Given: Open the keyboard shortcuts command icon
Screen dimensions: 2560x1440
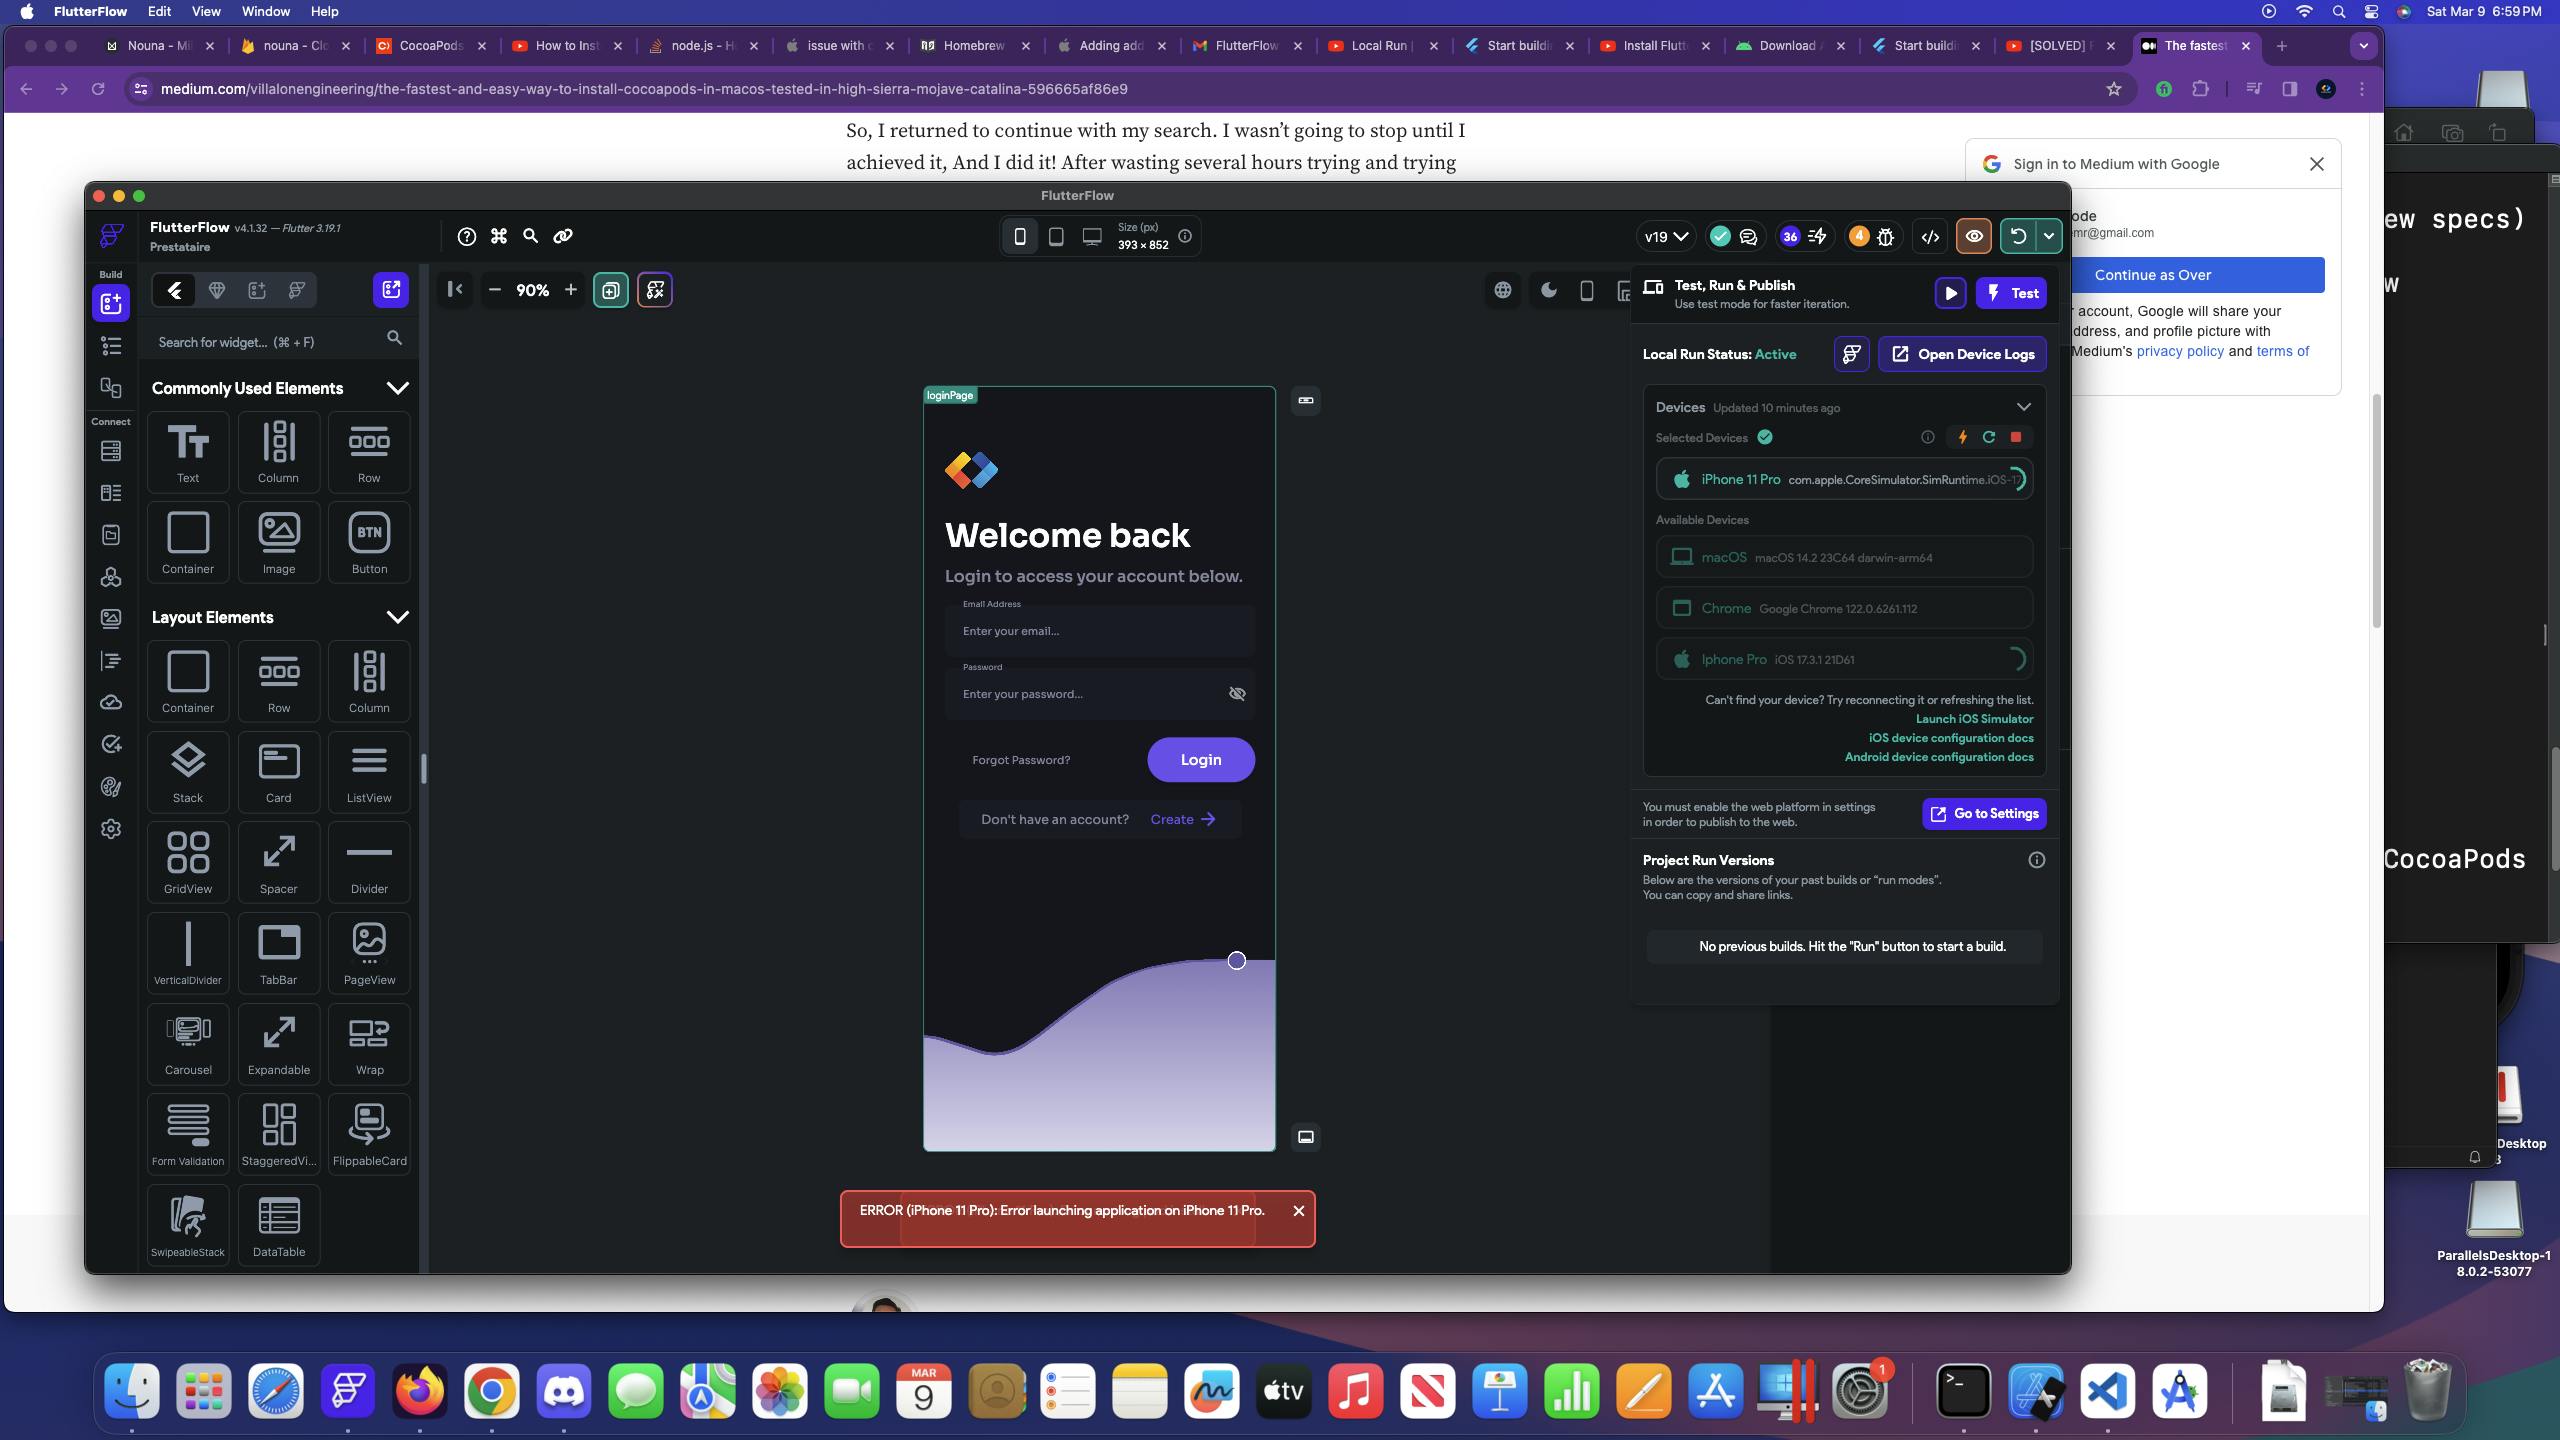Looking at the screenshot, I should point(499,236).
